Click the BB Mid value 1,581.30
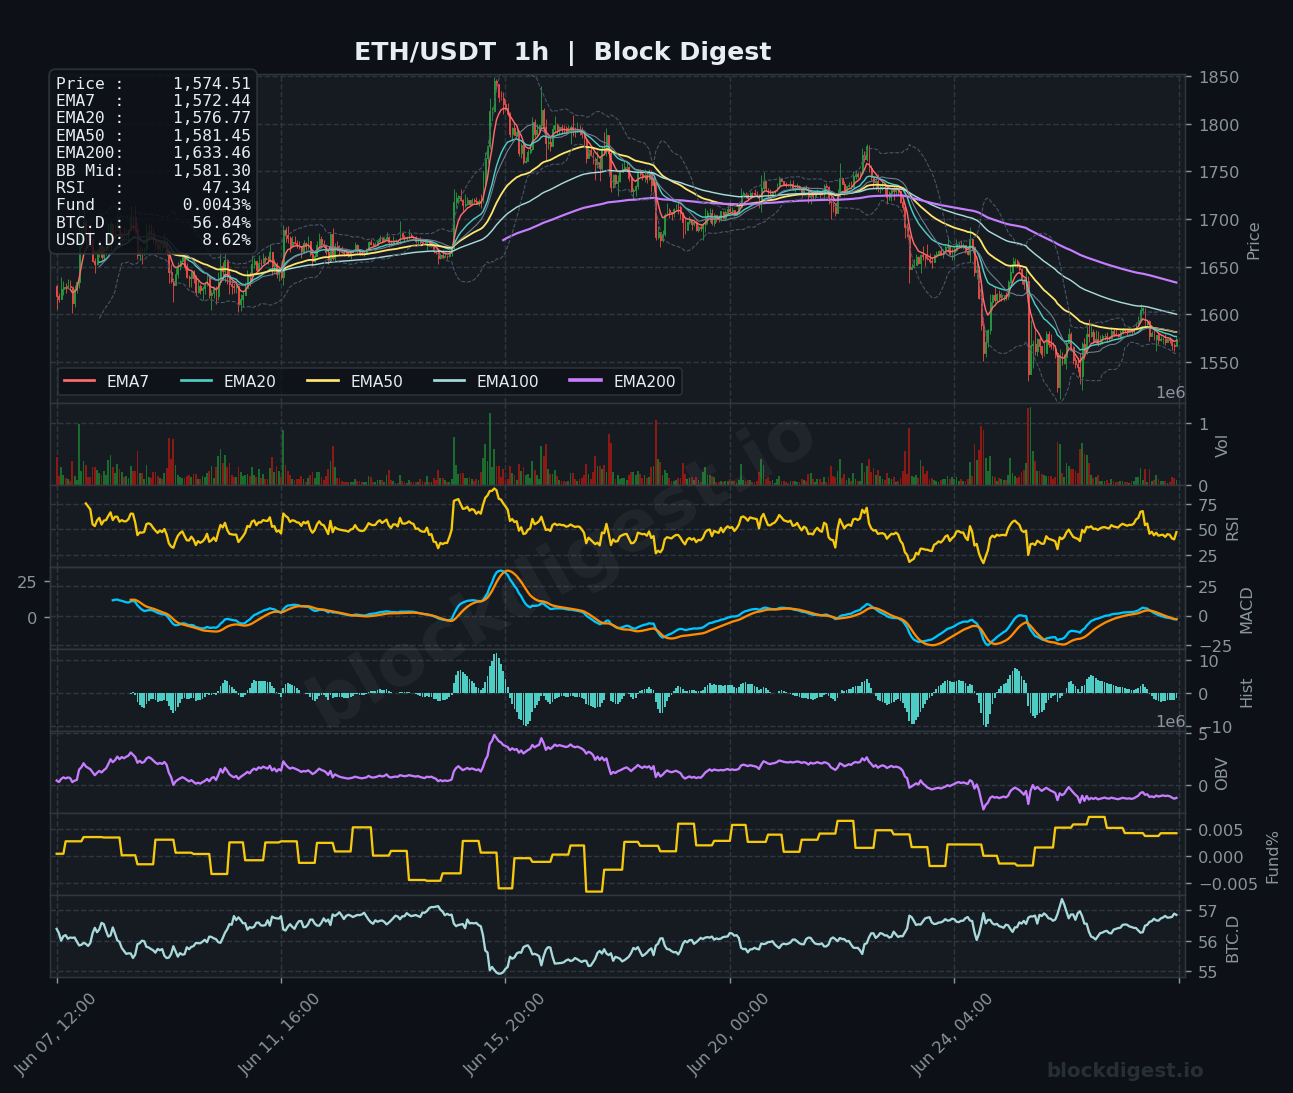 click(x=212, y=171)
